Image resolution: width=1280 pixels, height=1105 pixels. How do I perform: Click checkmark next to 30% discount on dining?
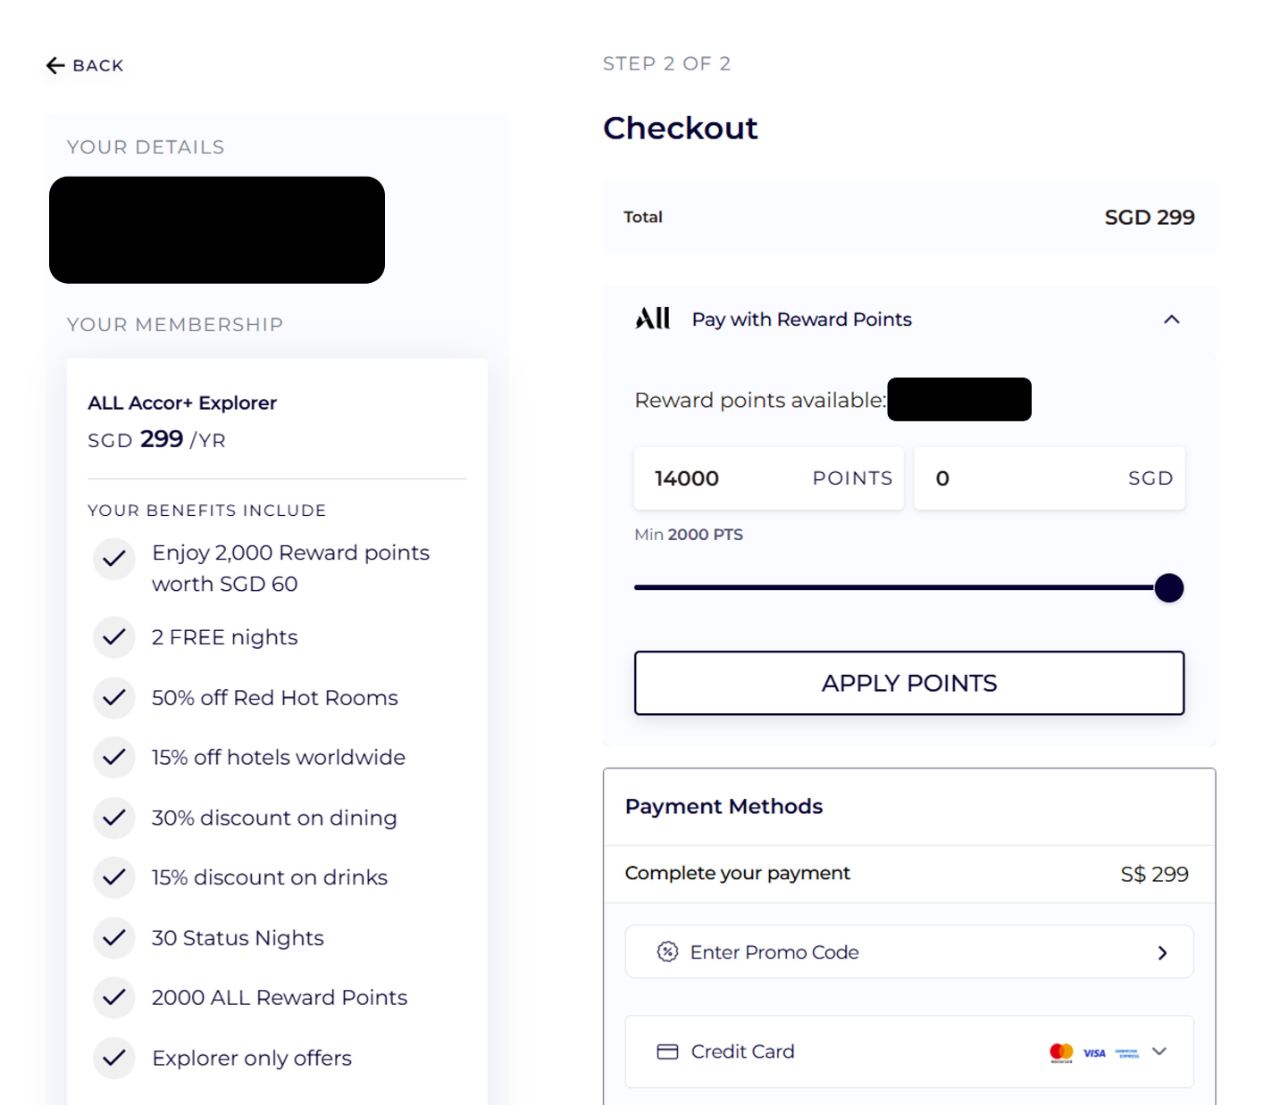[x=114, y=818]
